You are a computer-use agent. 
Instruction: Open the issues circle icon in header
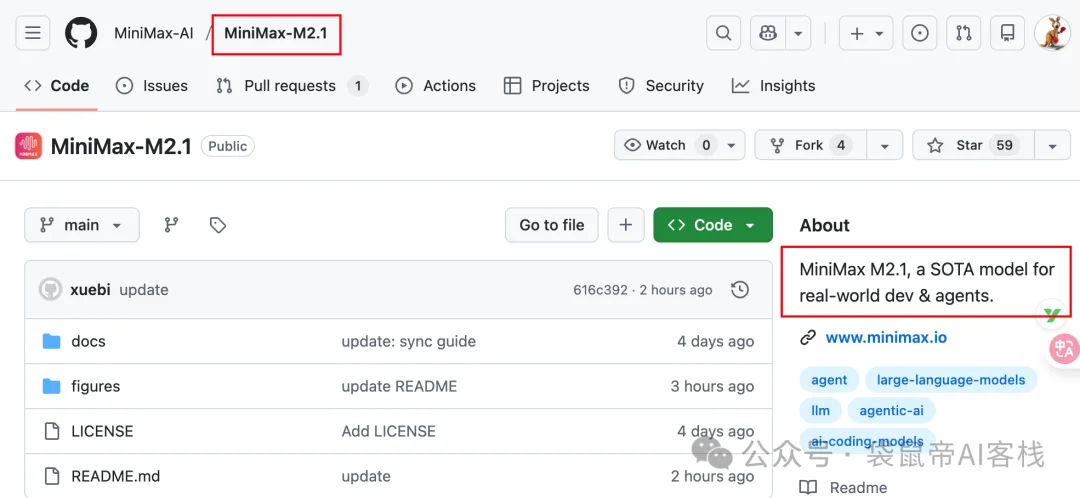(919, 33)
